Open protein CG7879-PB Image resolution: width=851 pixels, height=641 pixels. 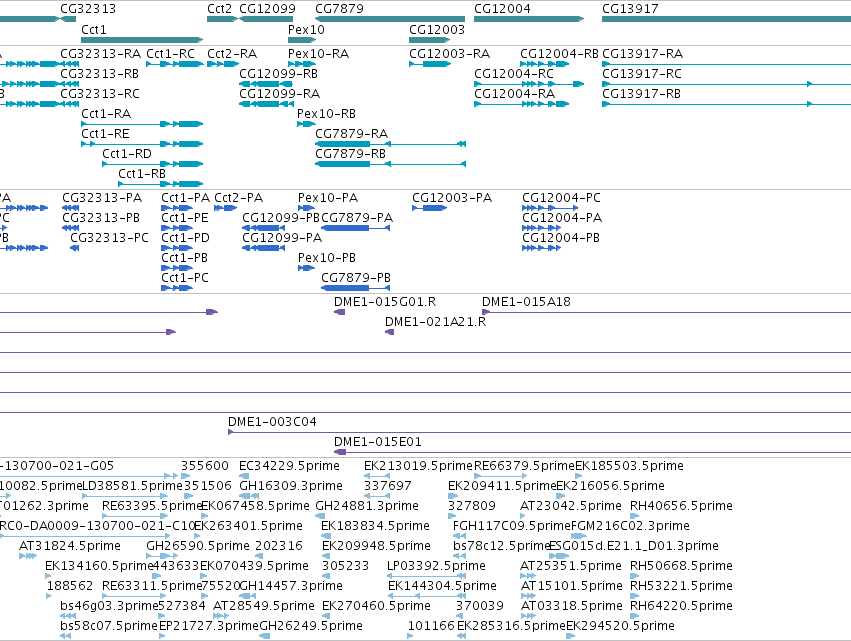coord(355,278)
